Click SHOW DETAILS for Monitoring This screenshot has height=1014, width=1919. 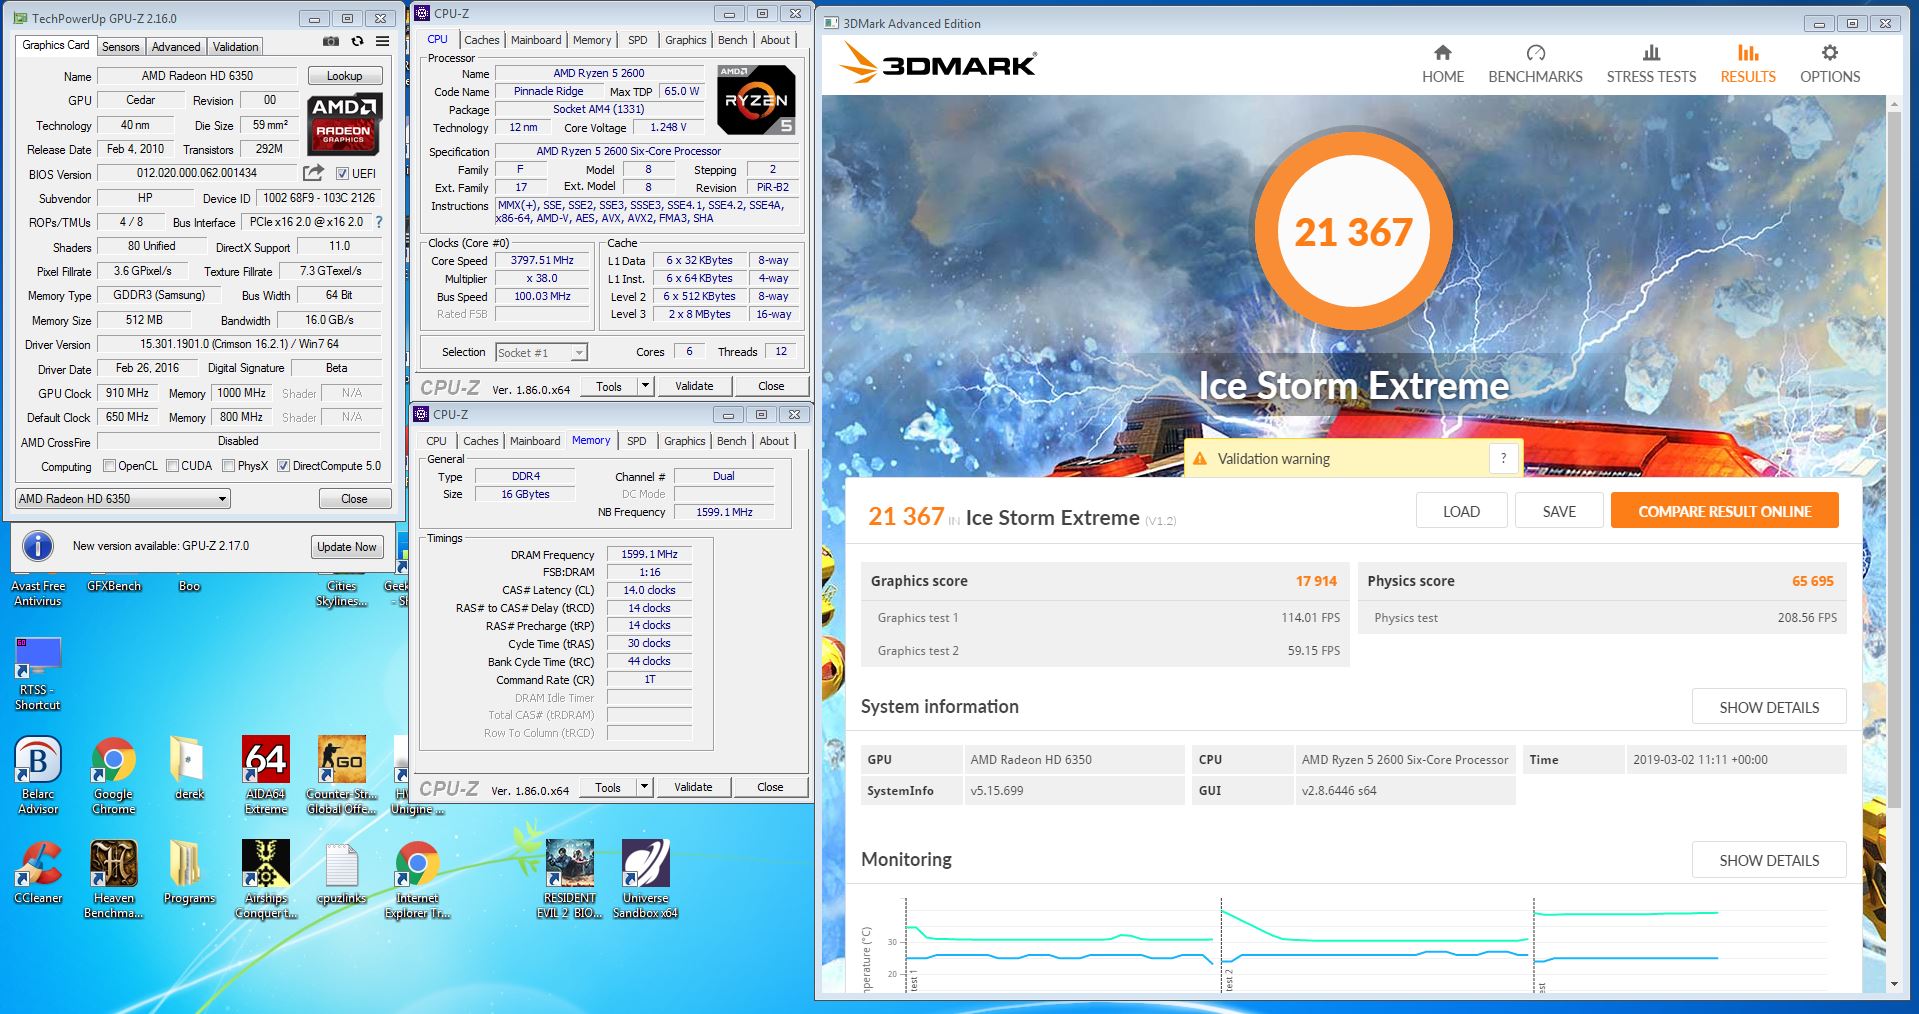pyautogui.click(x=1769, y=860)
